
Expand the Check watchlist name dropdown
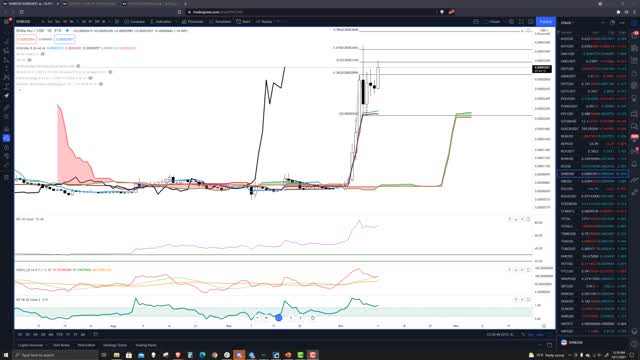point(567,22)
